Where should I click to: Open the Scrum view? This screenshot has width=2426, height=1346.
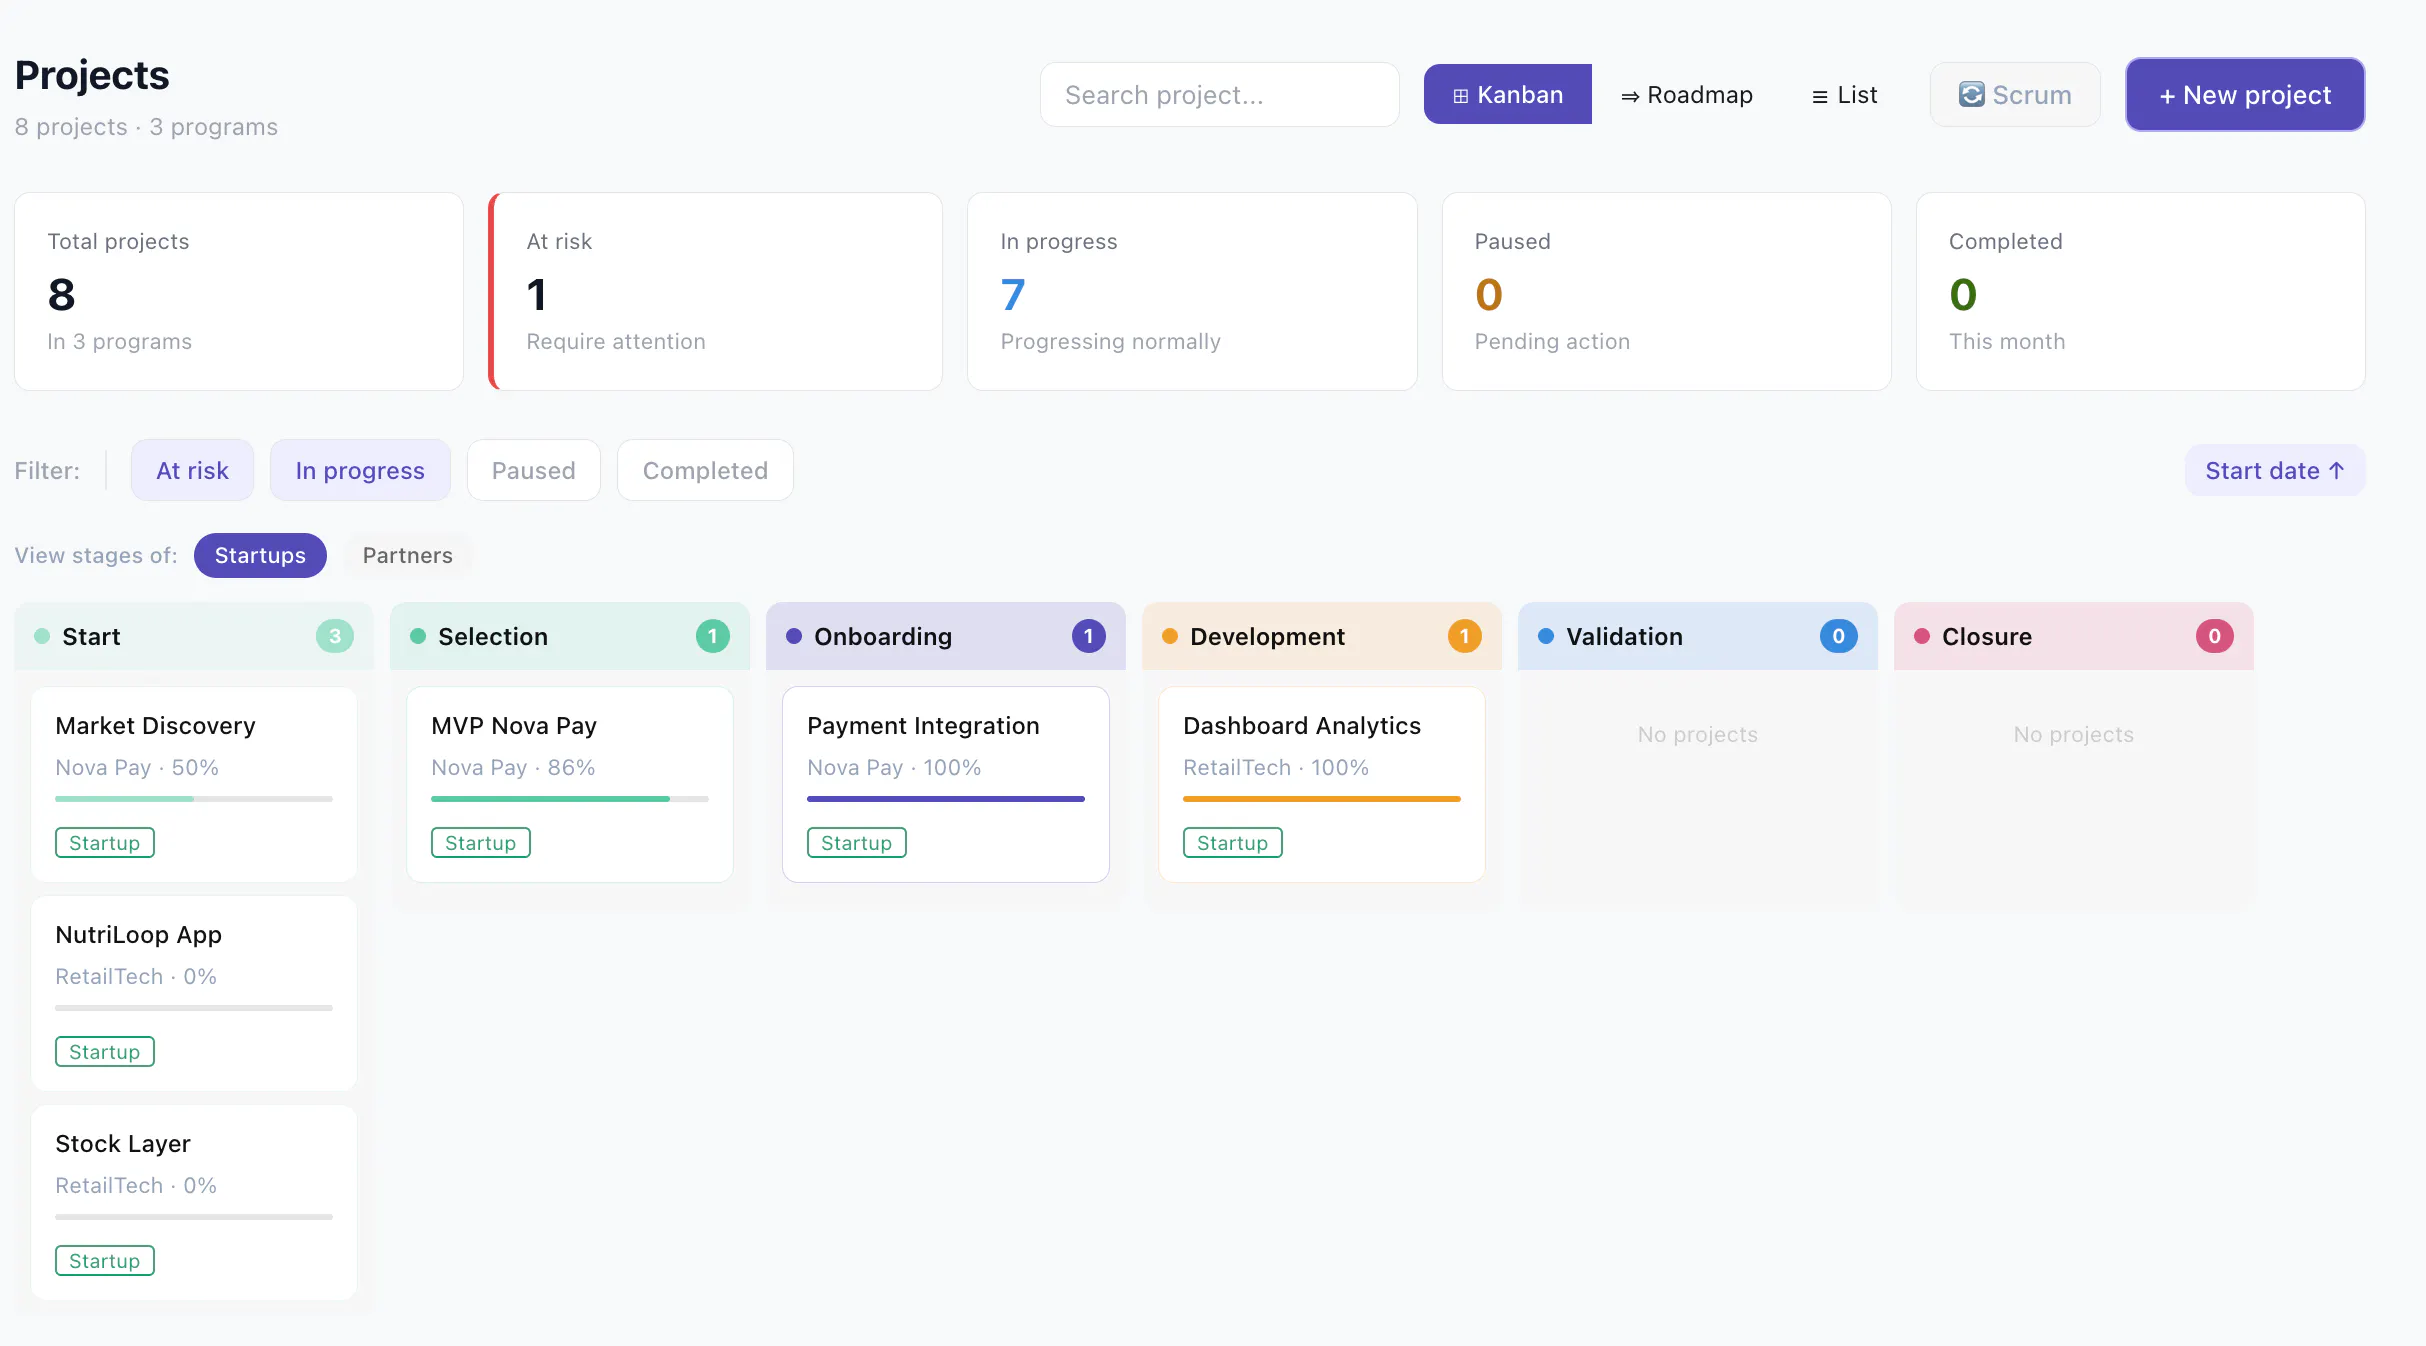(x=2015, y=95)
